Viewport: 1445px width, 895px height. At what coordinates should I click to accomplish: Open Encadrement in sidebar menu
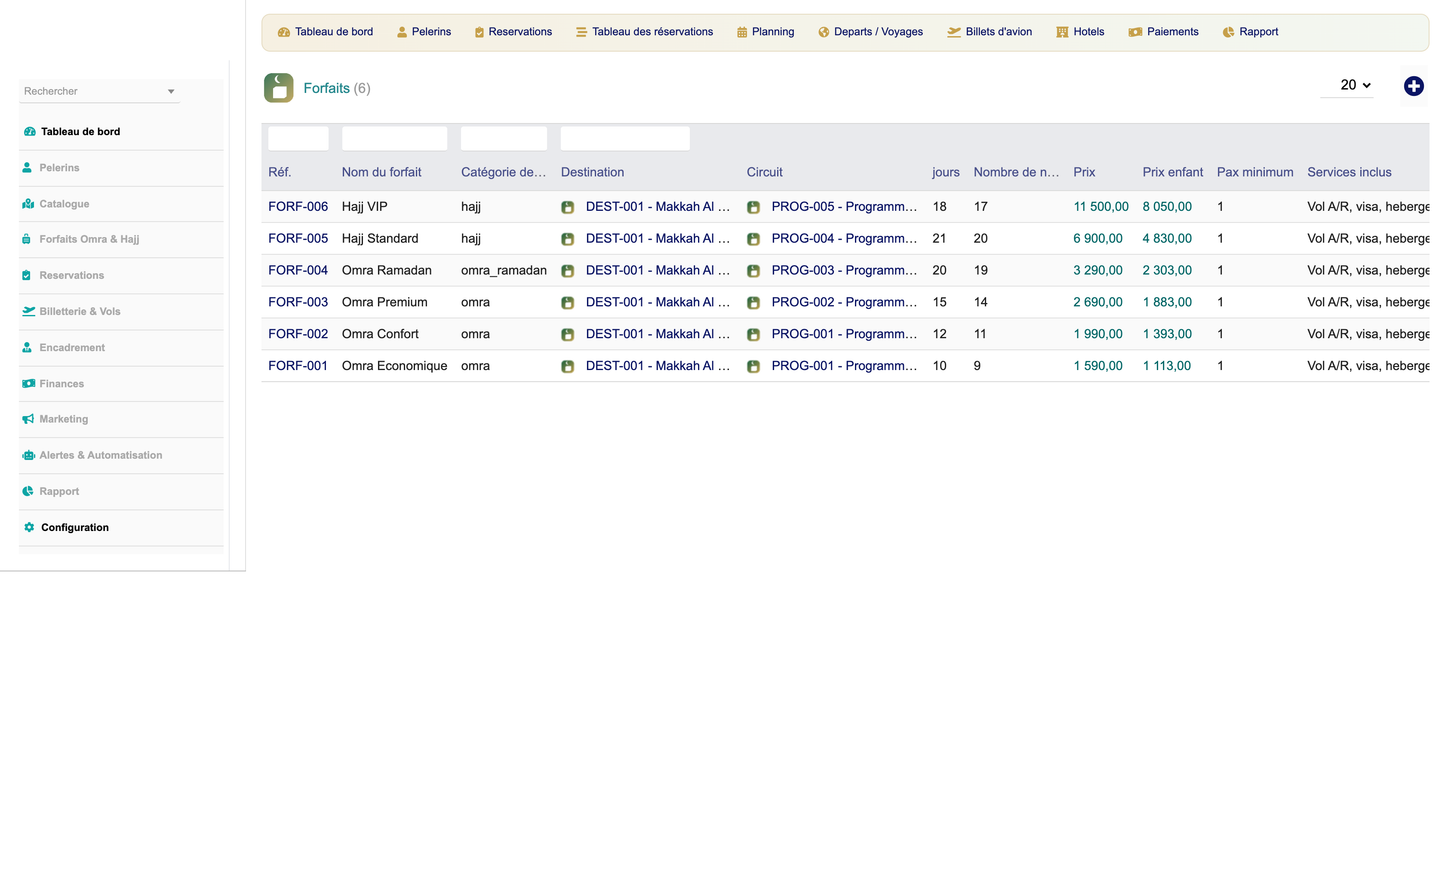click(x=72, y=348)
